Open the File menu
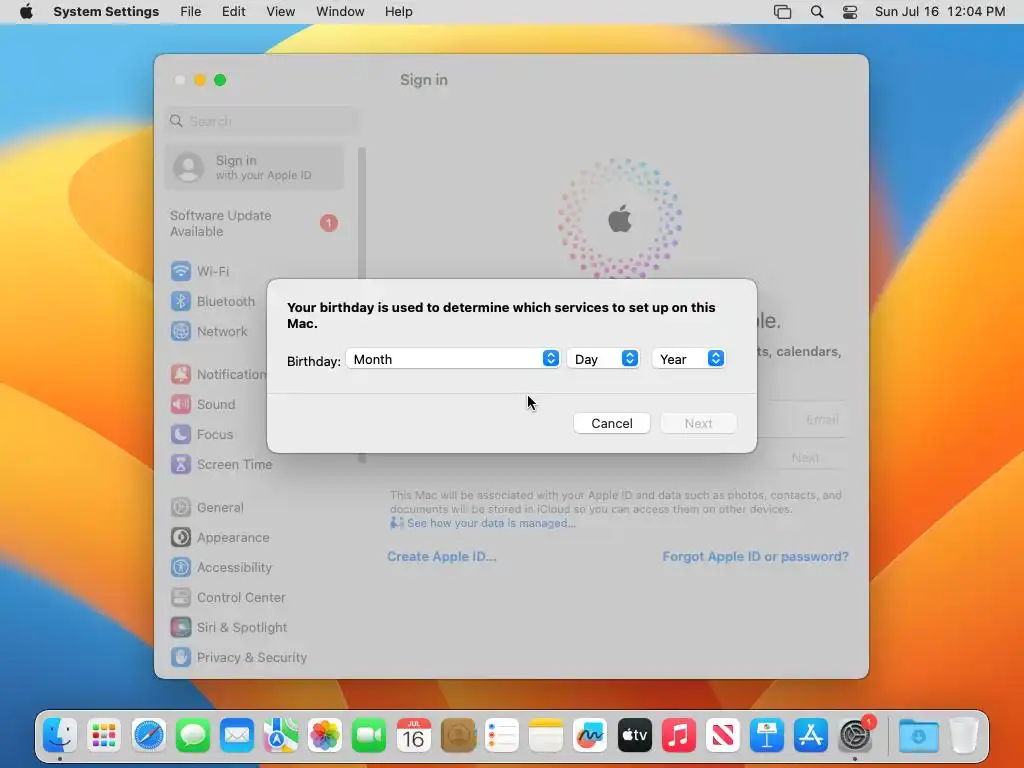 191,12
